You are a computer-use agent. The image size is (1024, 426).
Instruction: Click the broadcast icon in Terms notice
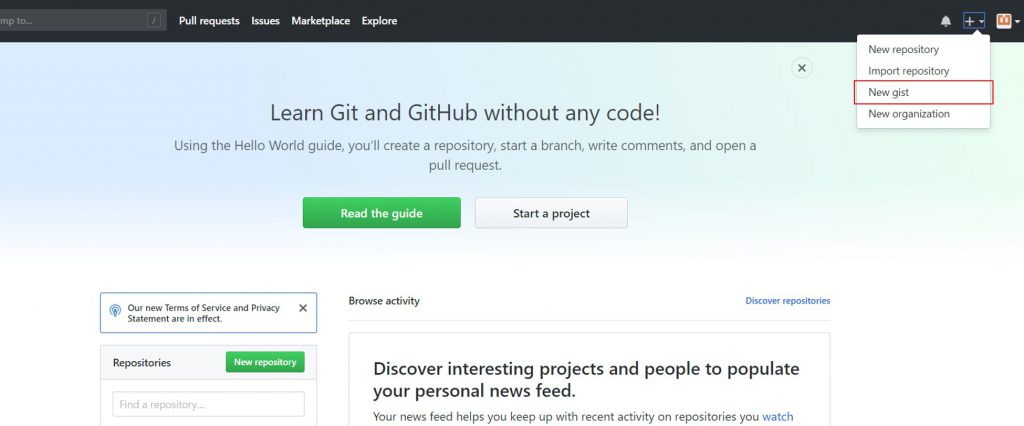pyautogui.click(x=116, y=312)
